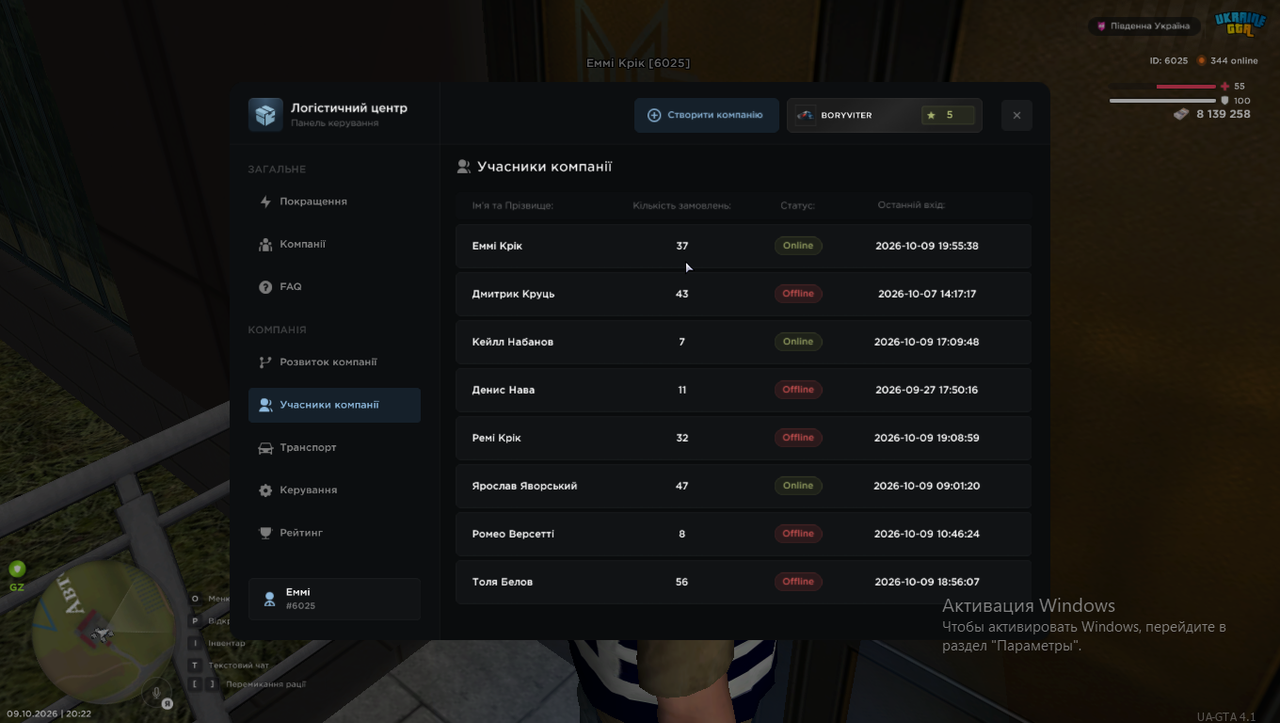Click the Останній вхід column header
Image resolution: width=1280 pixels, height=723 pixels.
point(911,206)
